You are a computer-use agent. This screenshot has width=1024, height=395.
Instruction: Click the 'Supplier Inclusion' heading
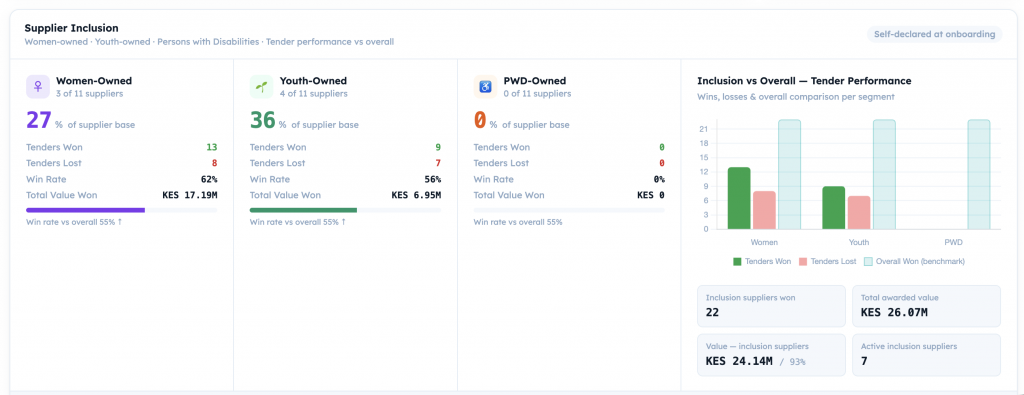(x=72, y=28)
